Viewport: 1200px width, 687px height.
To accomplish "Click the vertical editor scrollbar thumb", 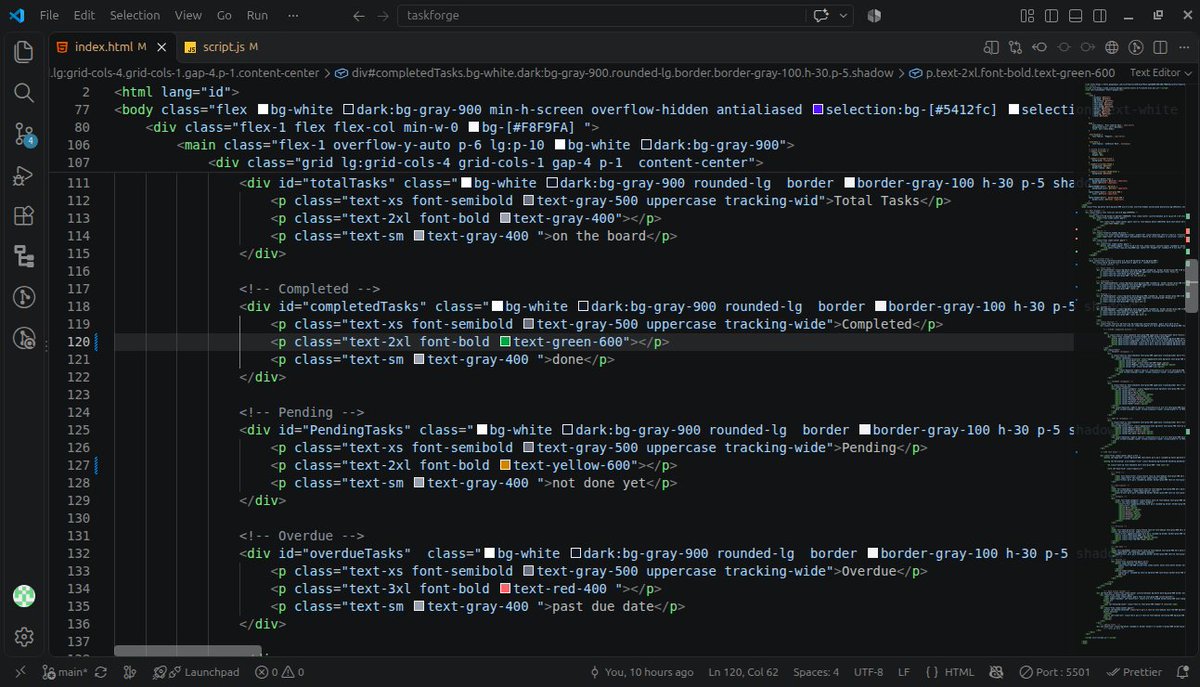I will click(x=1191, y=286).
